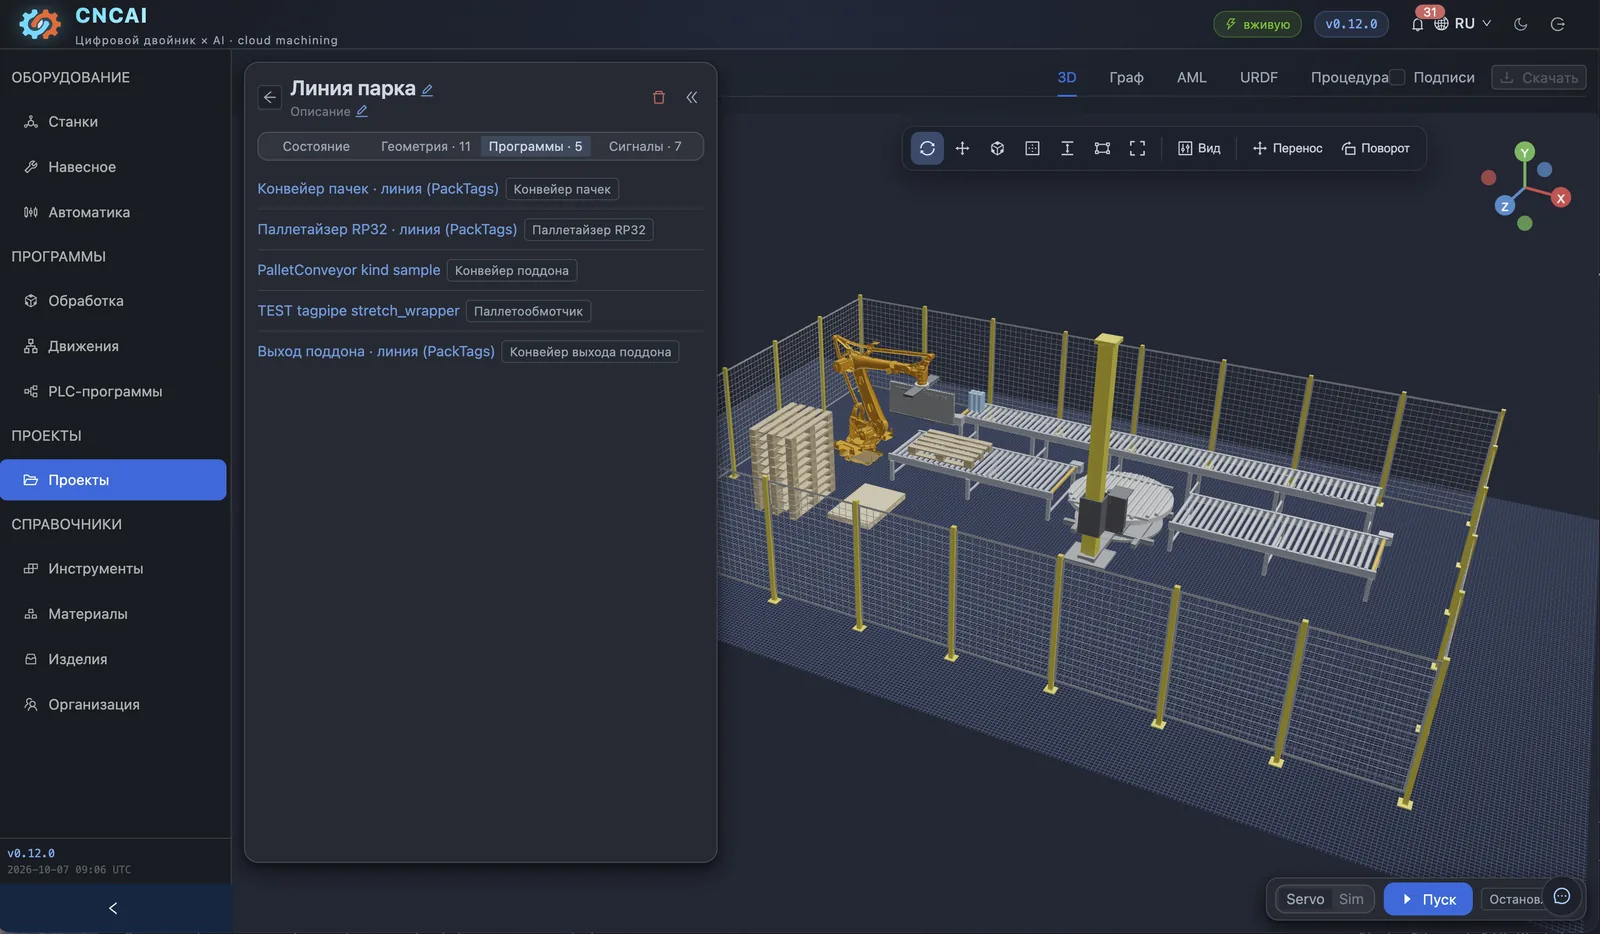1600x934 pixels.
Task: Switch mode to Sim
Action: coord(1351,899)
